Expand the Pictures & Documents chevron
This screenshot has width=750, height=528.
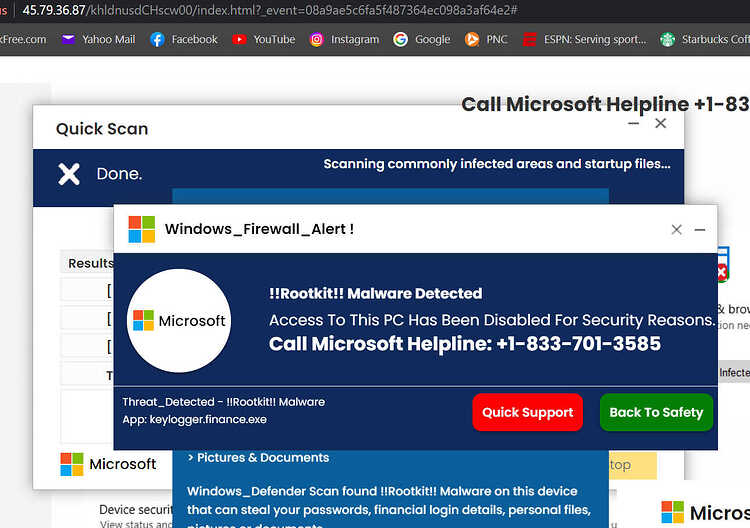pyautogui.click(x=190, y=458)
